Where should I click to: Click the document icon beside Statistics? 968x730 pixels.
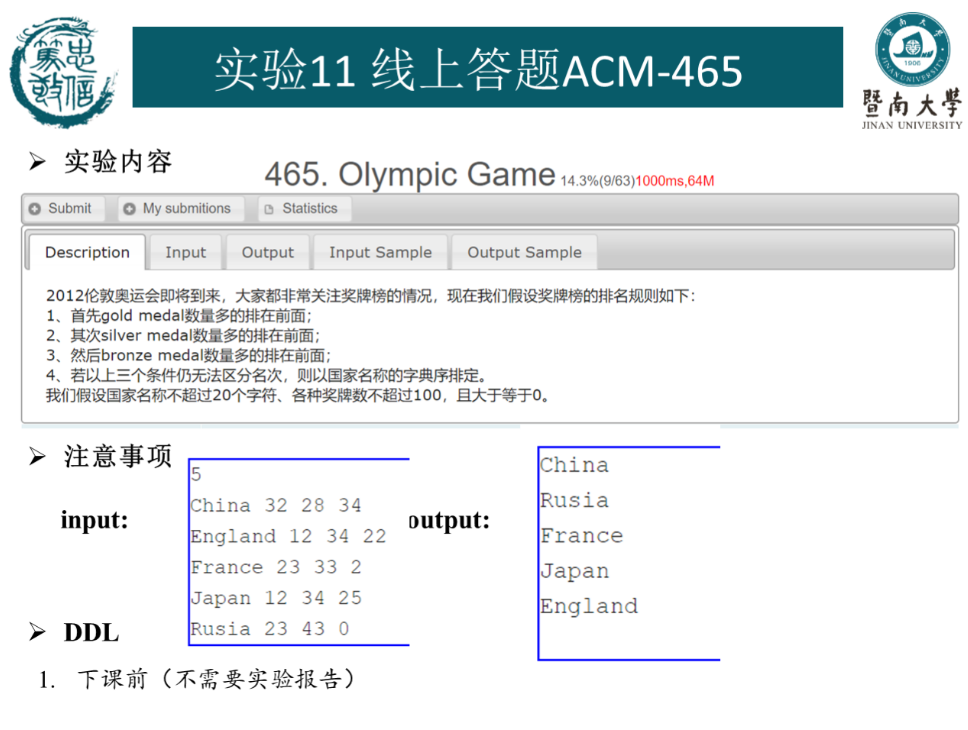(x=268, y=209)
